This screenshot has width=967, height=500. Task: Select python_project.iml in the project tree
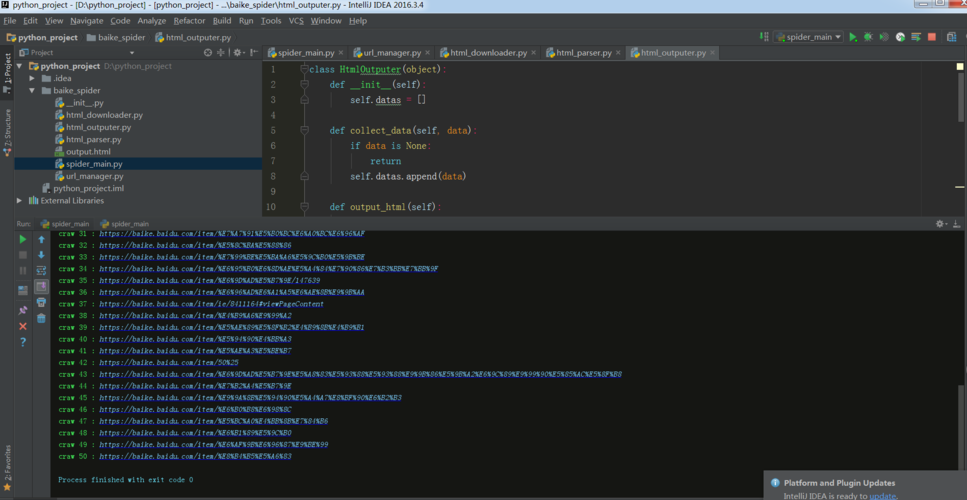[x=83, y=188]
